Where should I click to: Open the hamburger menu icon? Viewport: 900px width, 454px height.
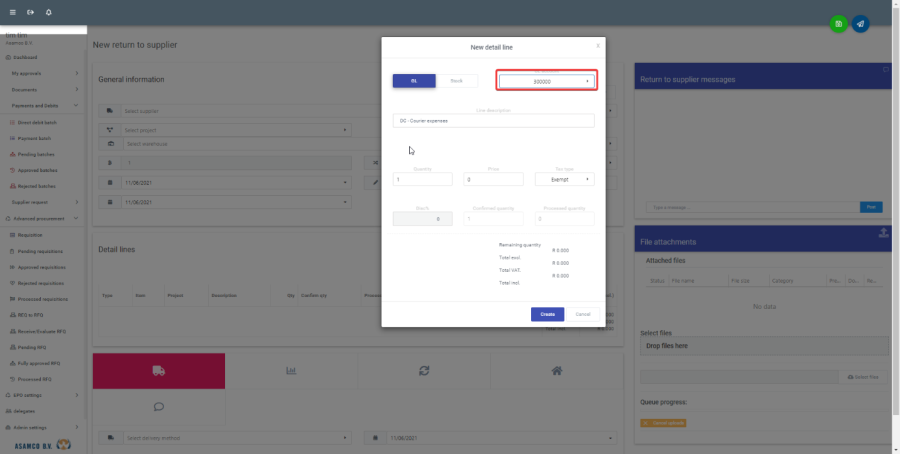[12, 12]
